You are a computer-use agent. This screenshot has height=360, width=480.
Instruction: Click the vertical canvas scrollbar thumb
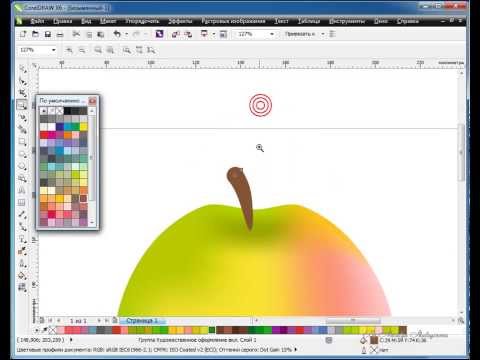(461, 152)
